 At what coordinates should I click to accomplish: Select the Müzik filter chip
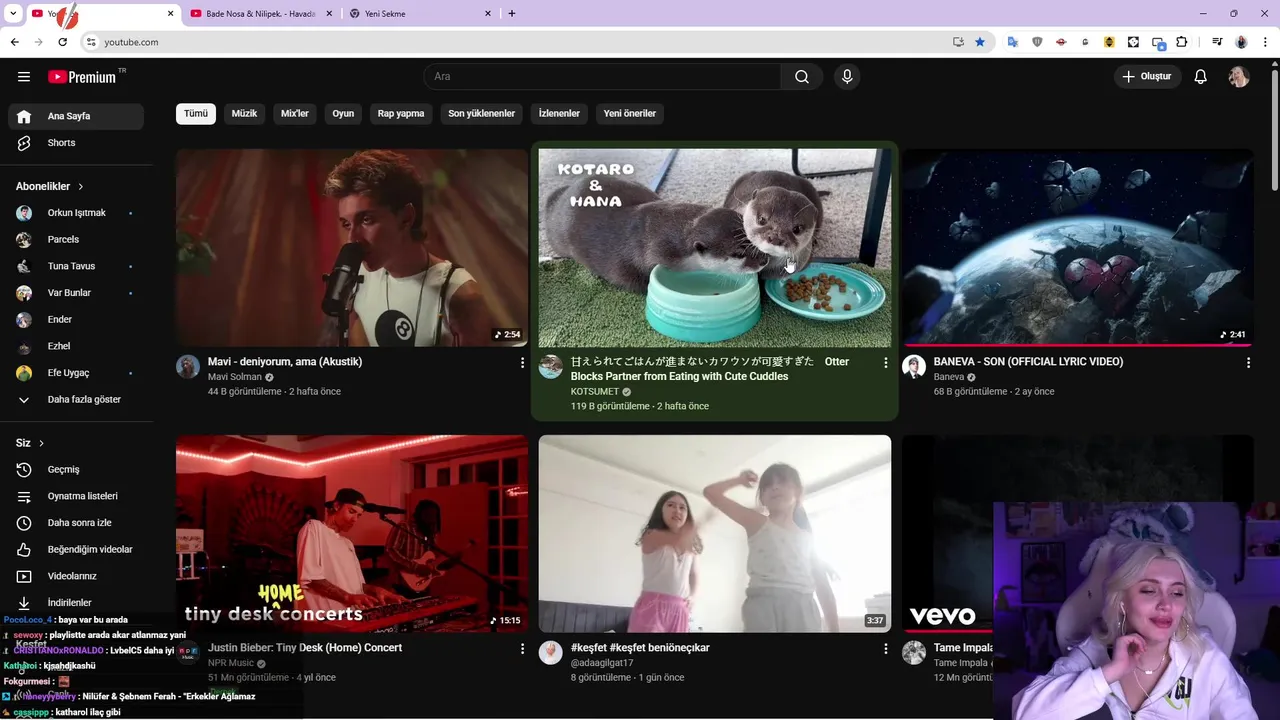pyautogui.click(x=244, y=113)
